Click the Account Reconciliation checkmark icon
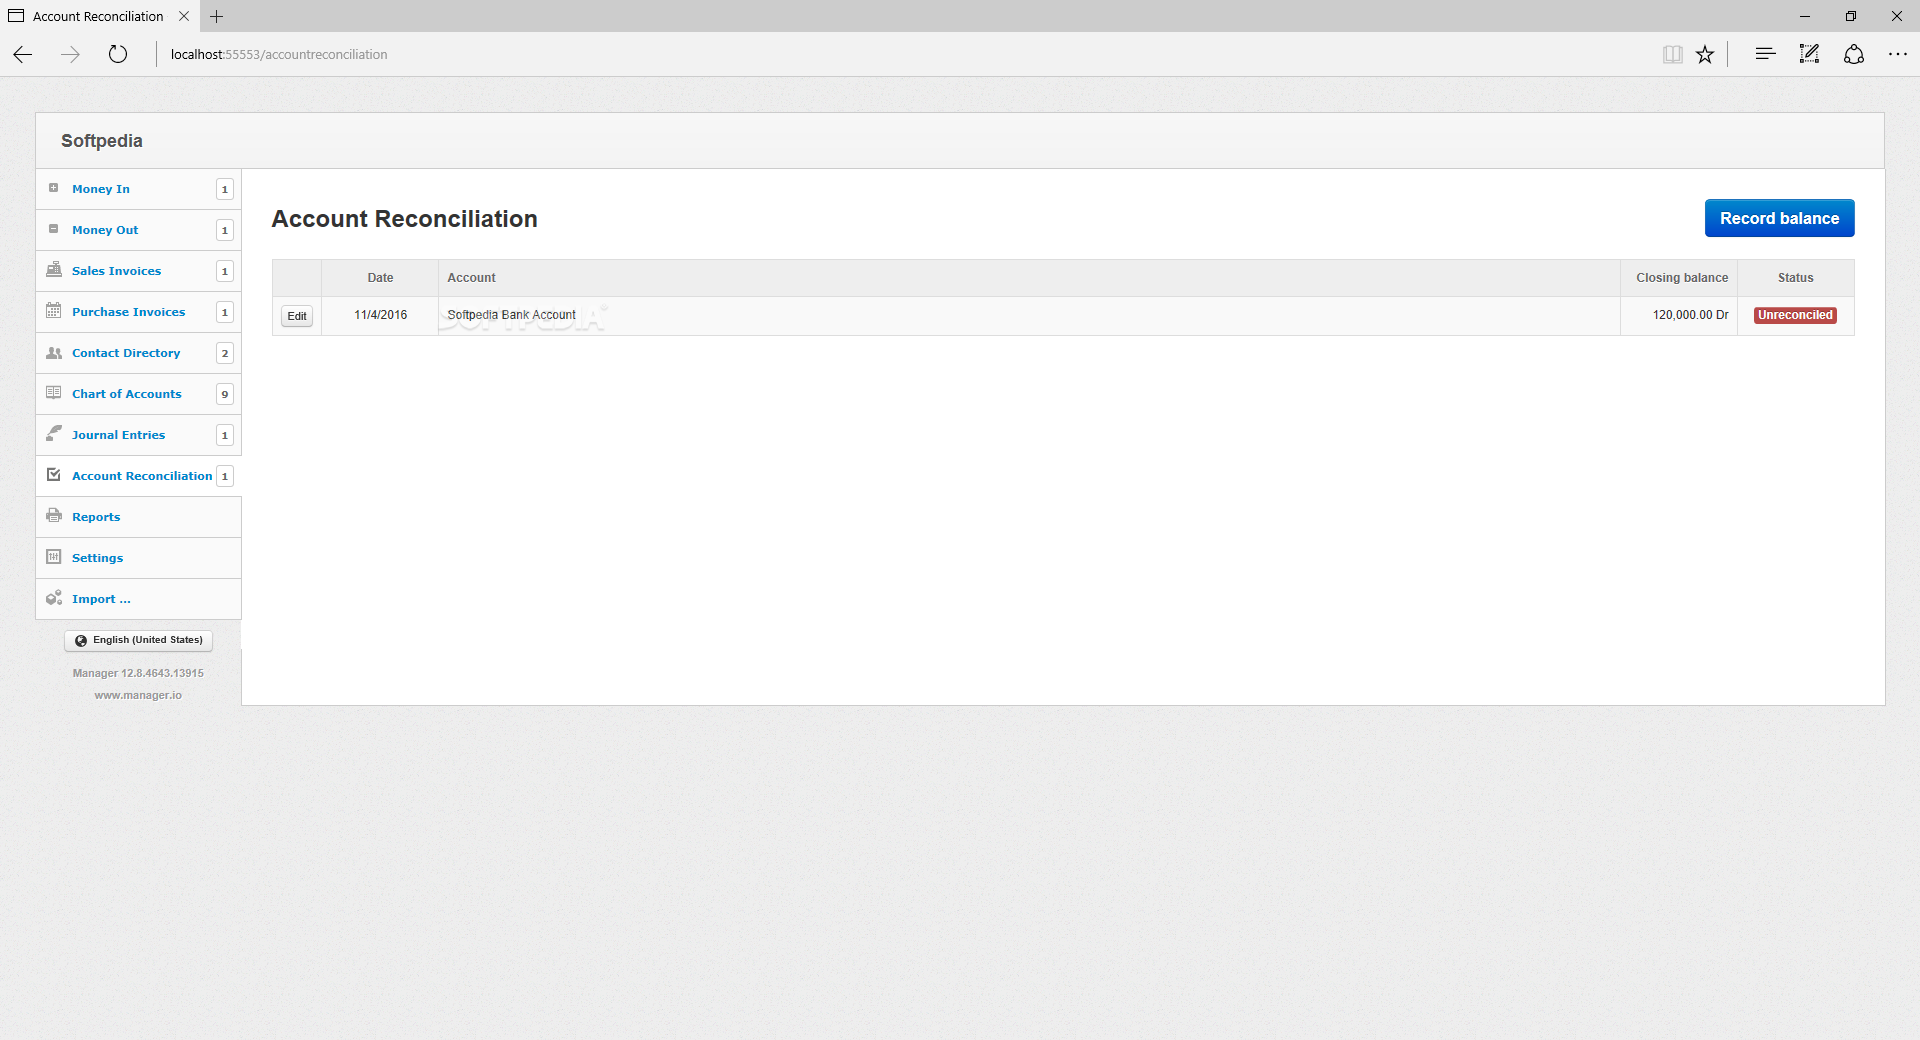Image resolution: width=1920 pixels, height=1040 pixels. point(54,475)
